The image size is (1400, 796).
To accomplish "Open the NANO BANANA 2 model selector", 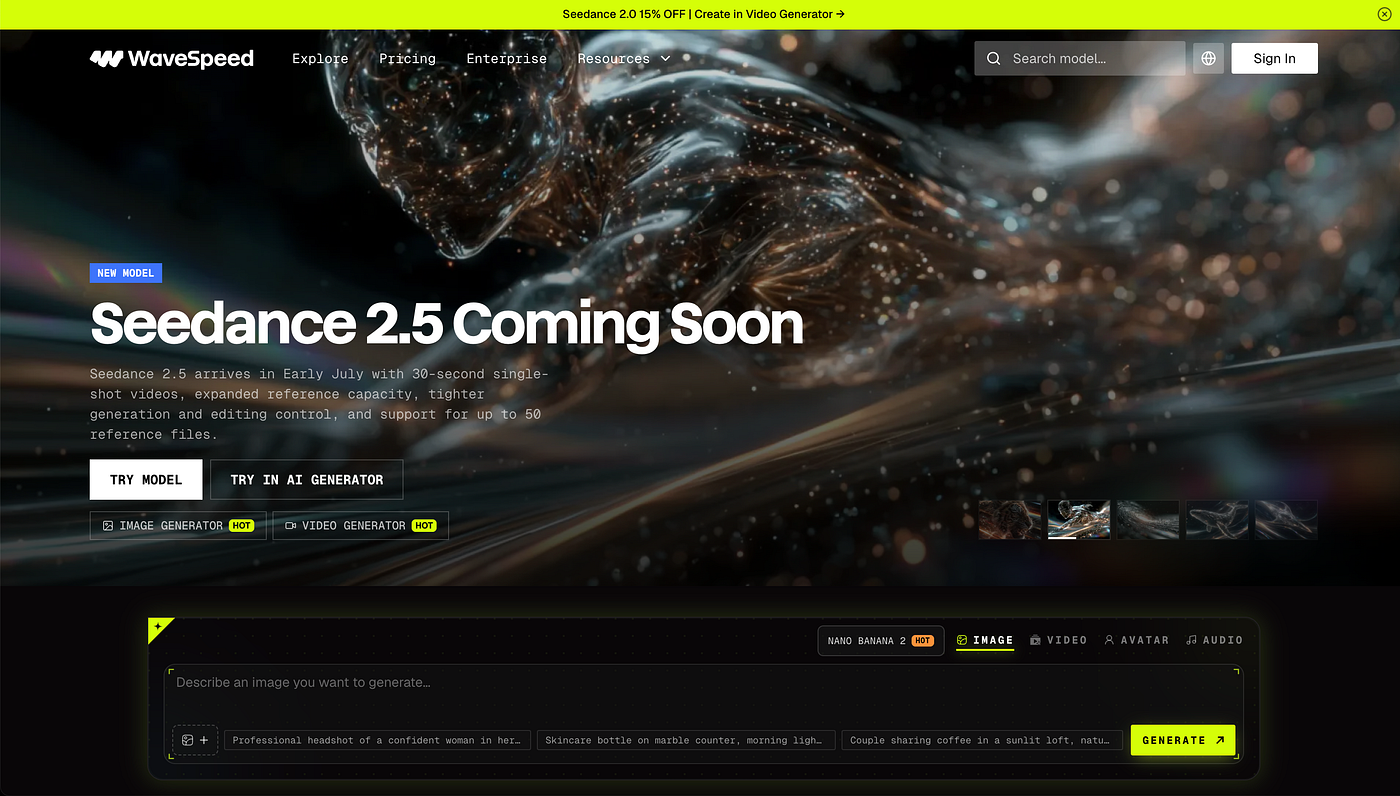I will click(x=880, y=641).
